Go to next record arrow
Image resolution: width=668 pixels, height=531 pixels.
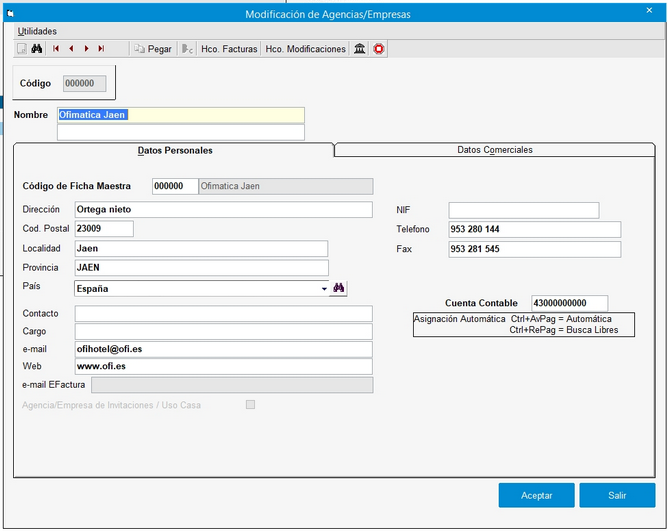pyautogui.click(x=86, y=49)
